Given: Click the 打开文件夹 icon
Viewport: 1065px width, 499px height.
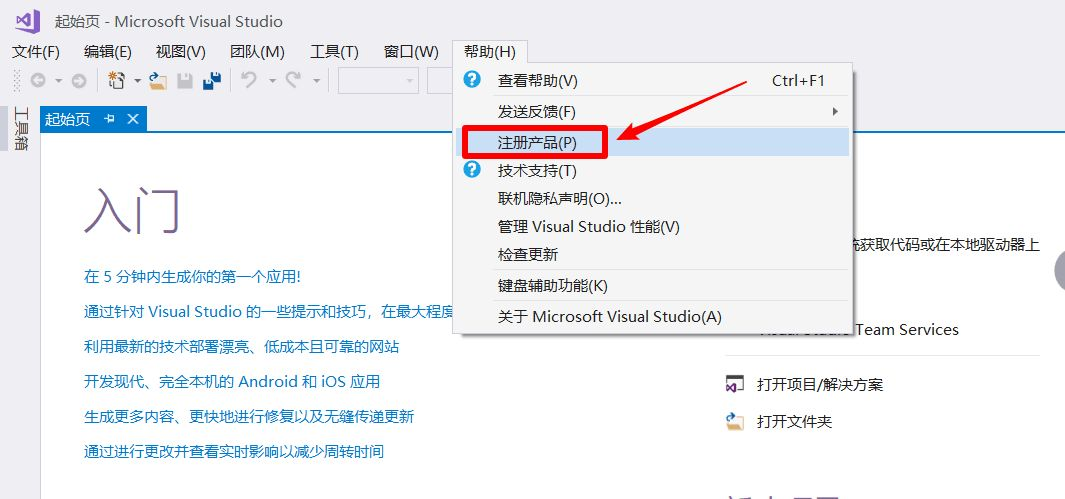Looking at the screenshot, I should (x=735, y=421).
